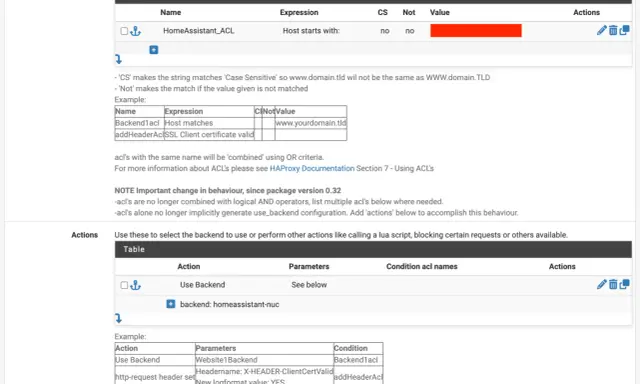Screen dimensions: 640x384
Task: Click the 'Use Backend' action text
Action: 202,285
